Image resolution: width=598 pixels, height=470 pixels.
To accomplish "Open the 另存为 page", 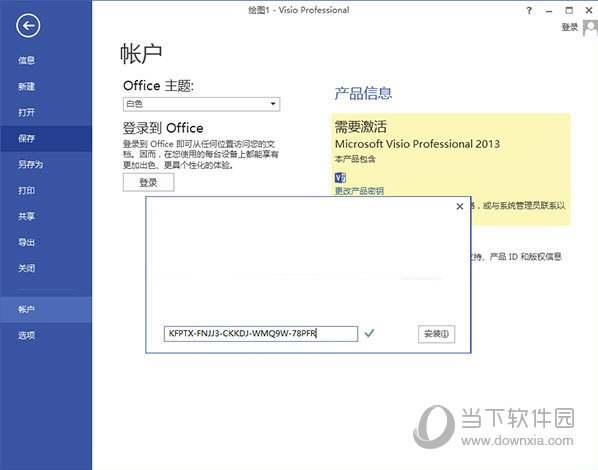I will [31, 164].
